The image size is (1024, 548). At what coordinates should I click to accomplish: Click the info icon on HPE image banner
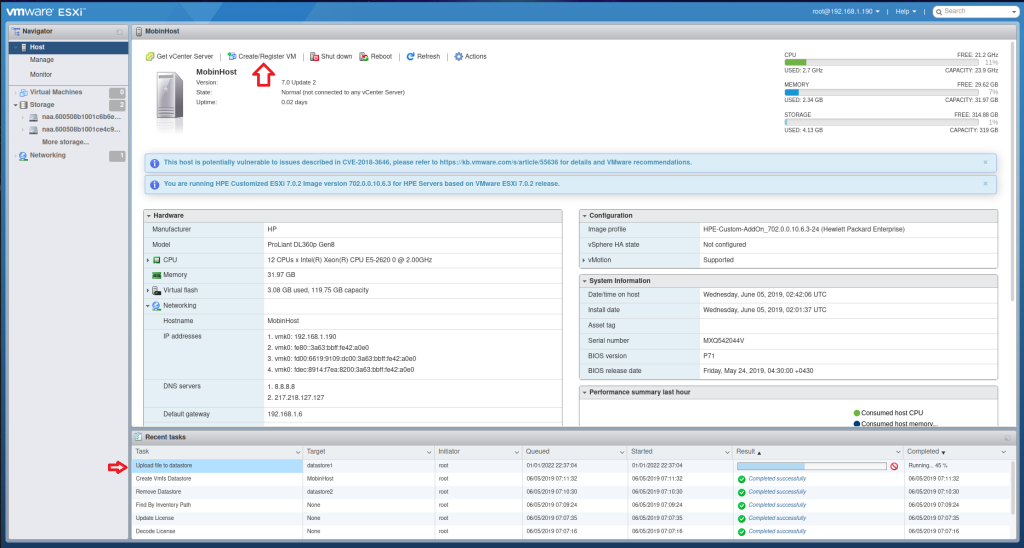pos(154,184)
